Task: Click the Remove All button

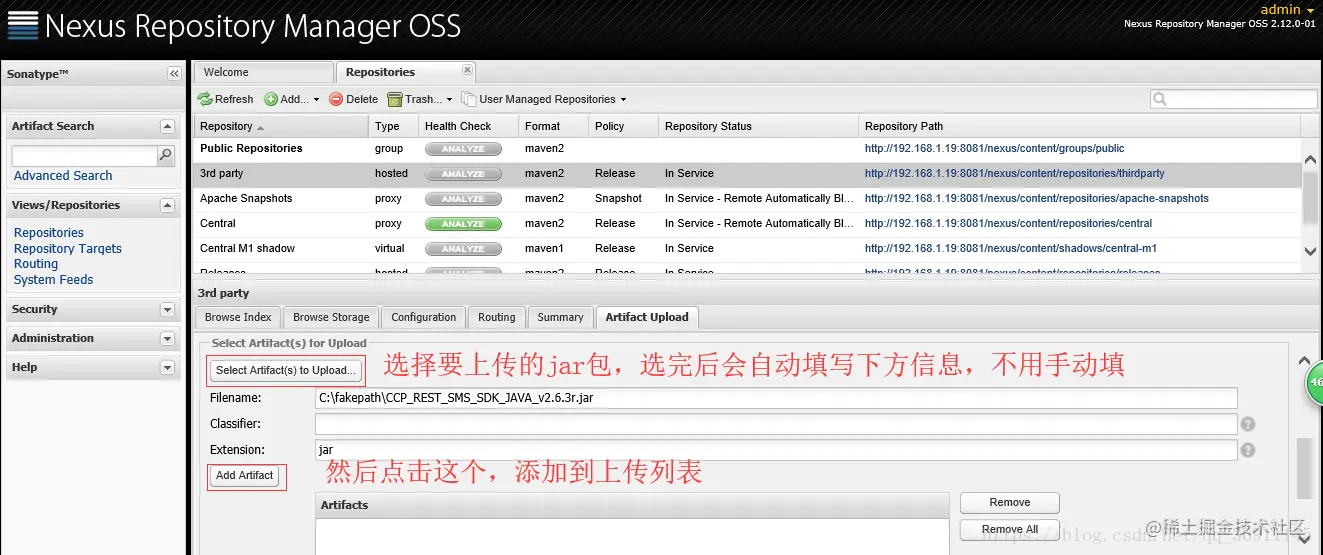Action: click(1010, 529)
